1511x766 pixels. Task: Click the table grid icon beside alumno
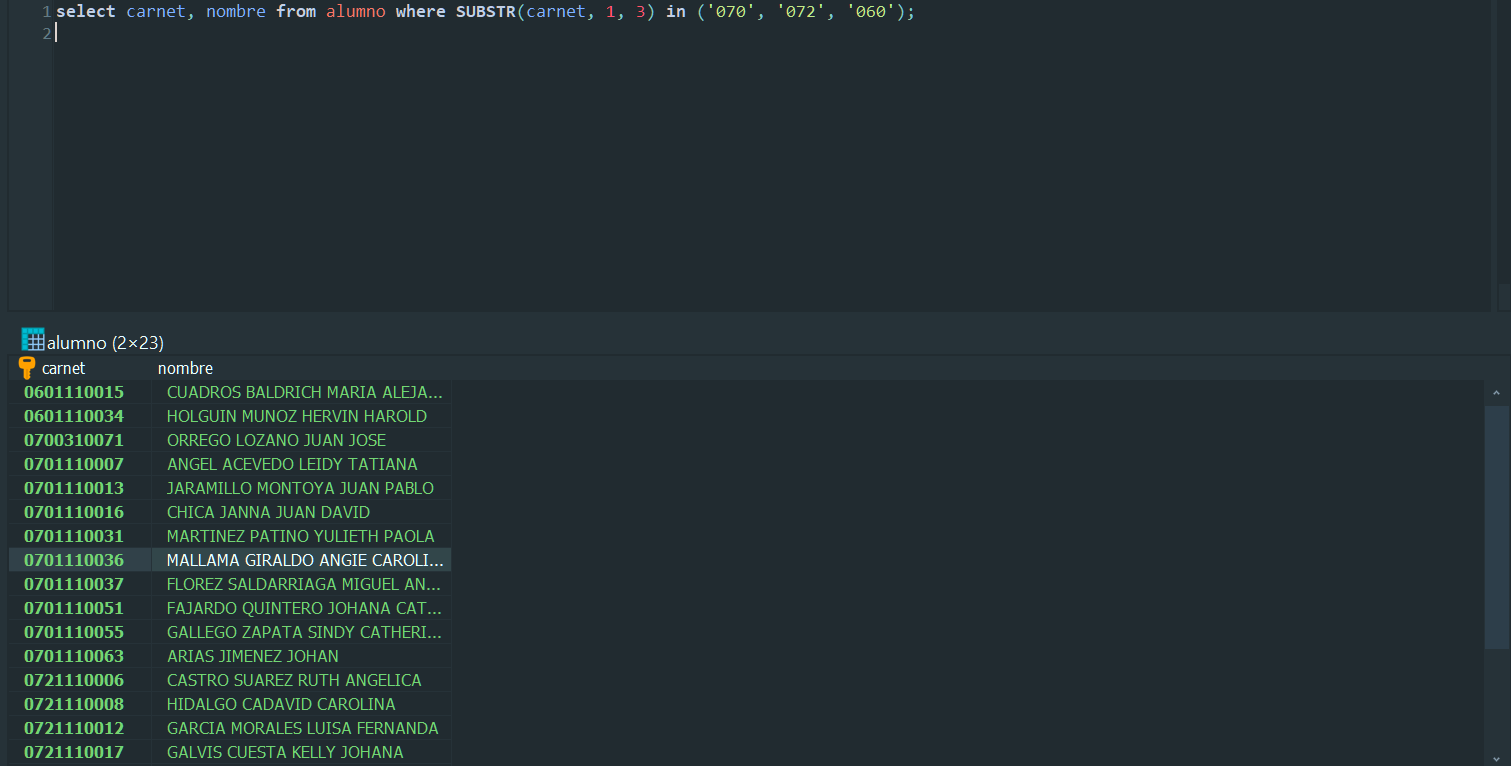(x=33, y=340)
